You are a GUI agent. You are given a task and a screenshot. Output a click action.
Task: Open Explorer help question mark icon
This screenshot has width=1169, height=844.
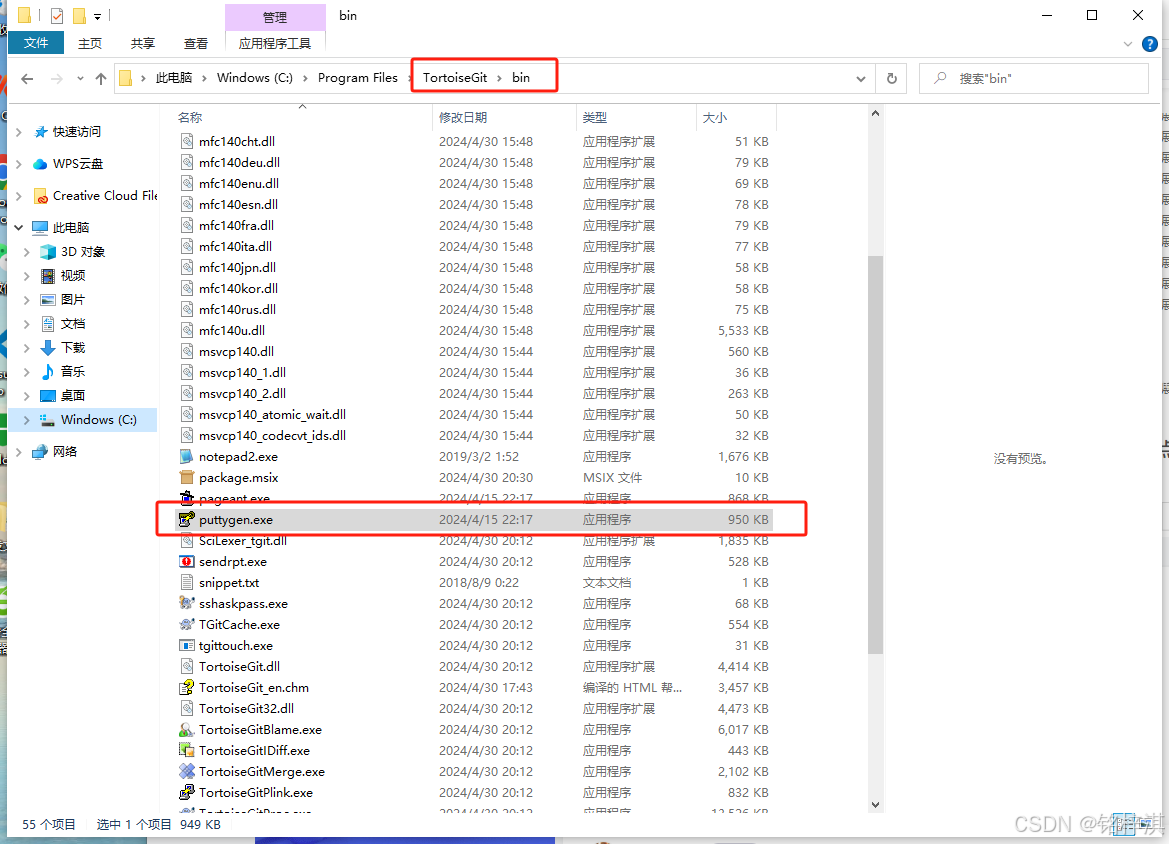pos(1150,44)
